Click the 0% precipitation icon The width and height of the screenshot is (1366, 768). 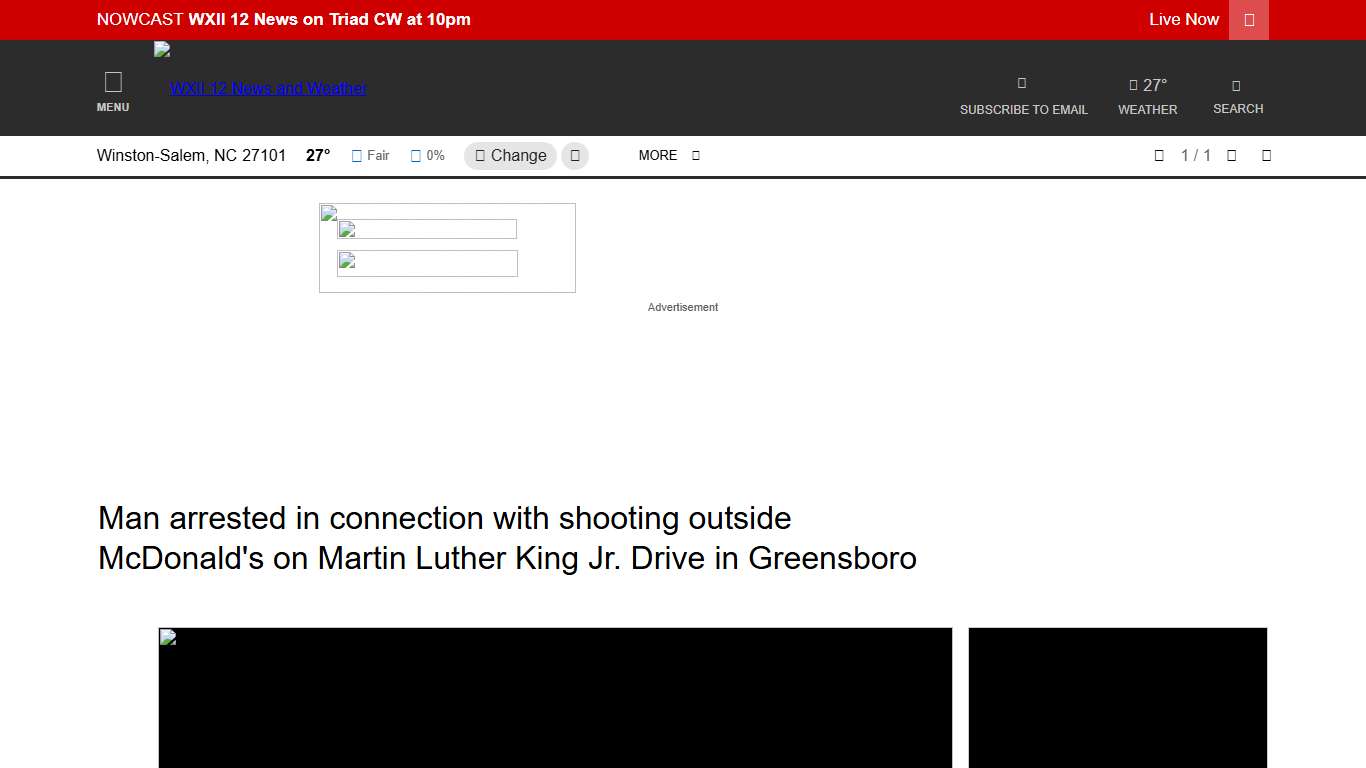pos(416,156)
